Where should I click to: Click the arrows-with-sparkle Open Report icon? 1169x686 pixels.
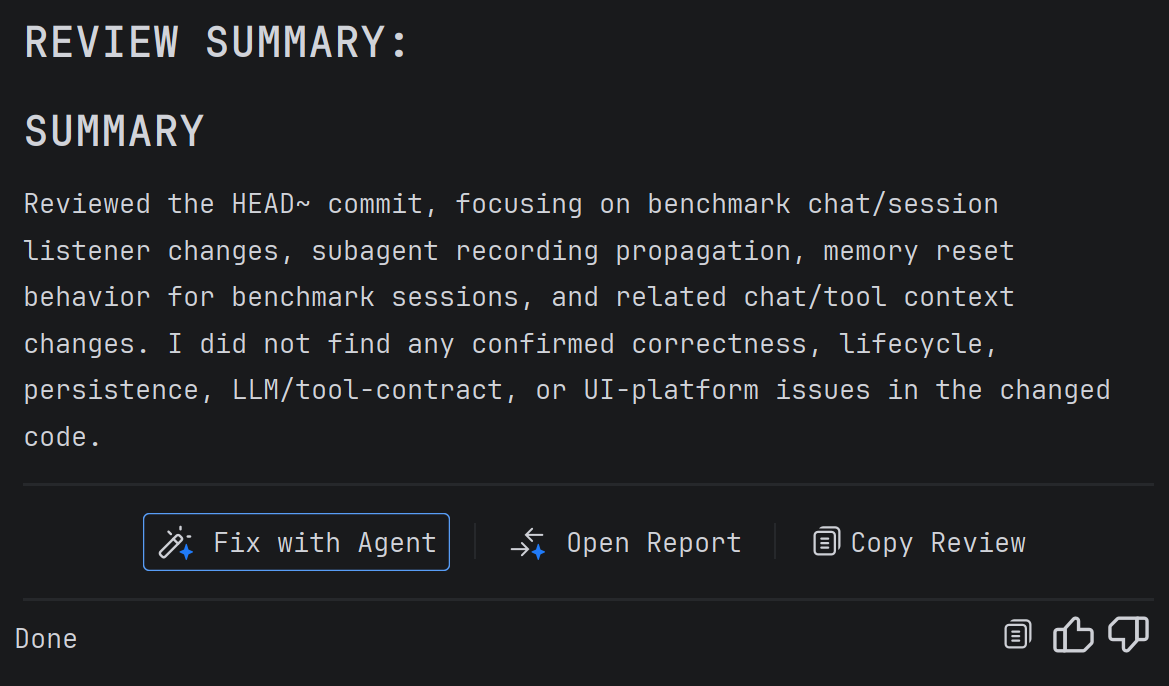click(x=528, y=543)
